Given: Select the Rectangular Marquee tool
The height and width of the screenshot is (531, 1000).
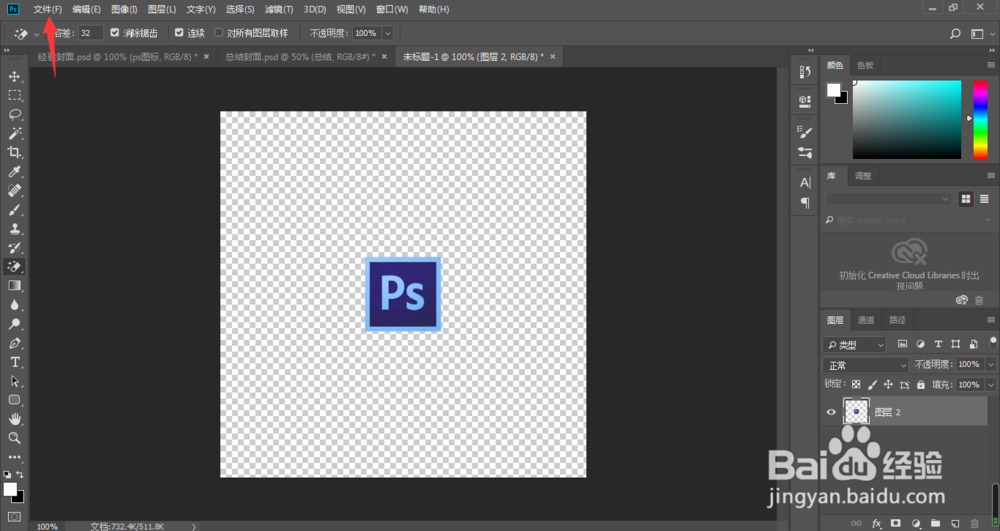Looking at the screenshot, I should (x=14, y=96).
